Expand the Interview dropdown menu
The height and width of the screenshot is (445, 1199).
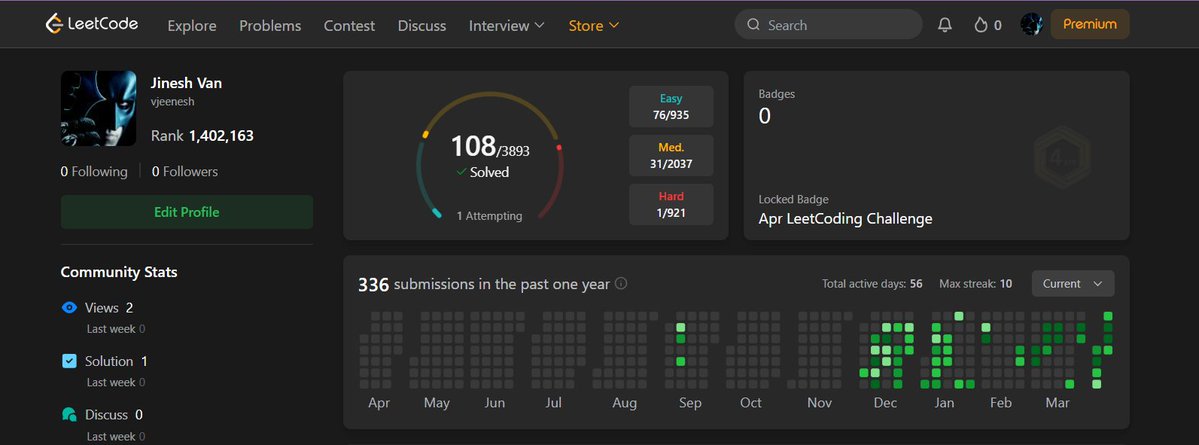[507, 25]
